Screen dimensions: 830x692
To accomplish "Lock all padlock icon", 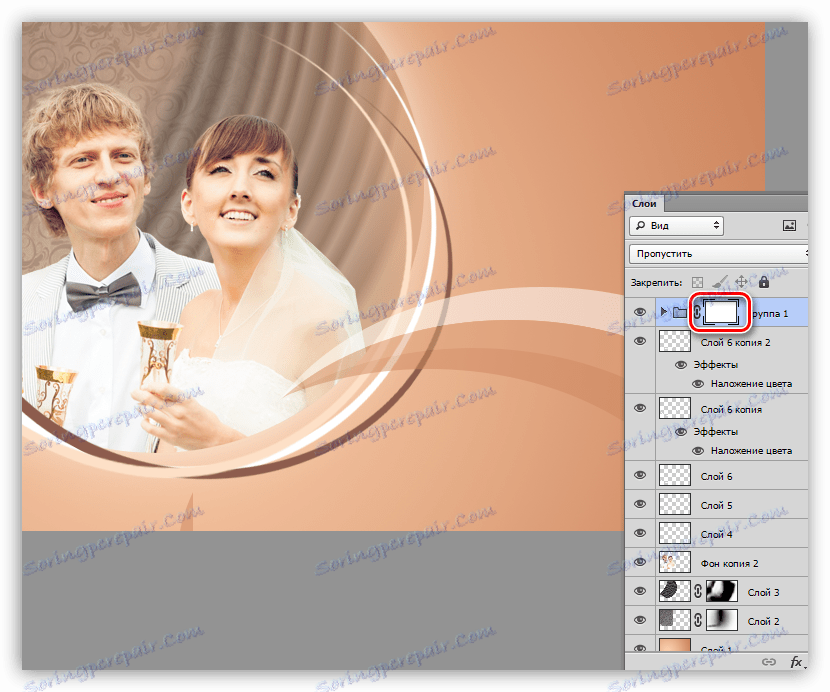I will 763,282.
